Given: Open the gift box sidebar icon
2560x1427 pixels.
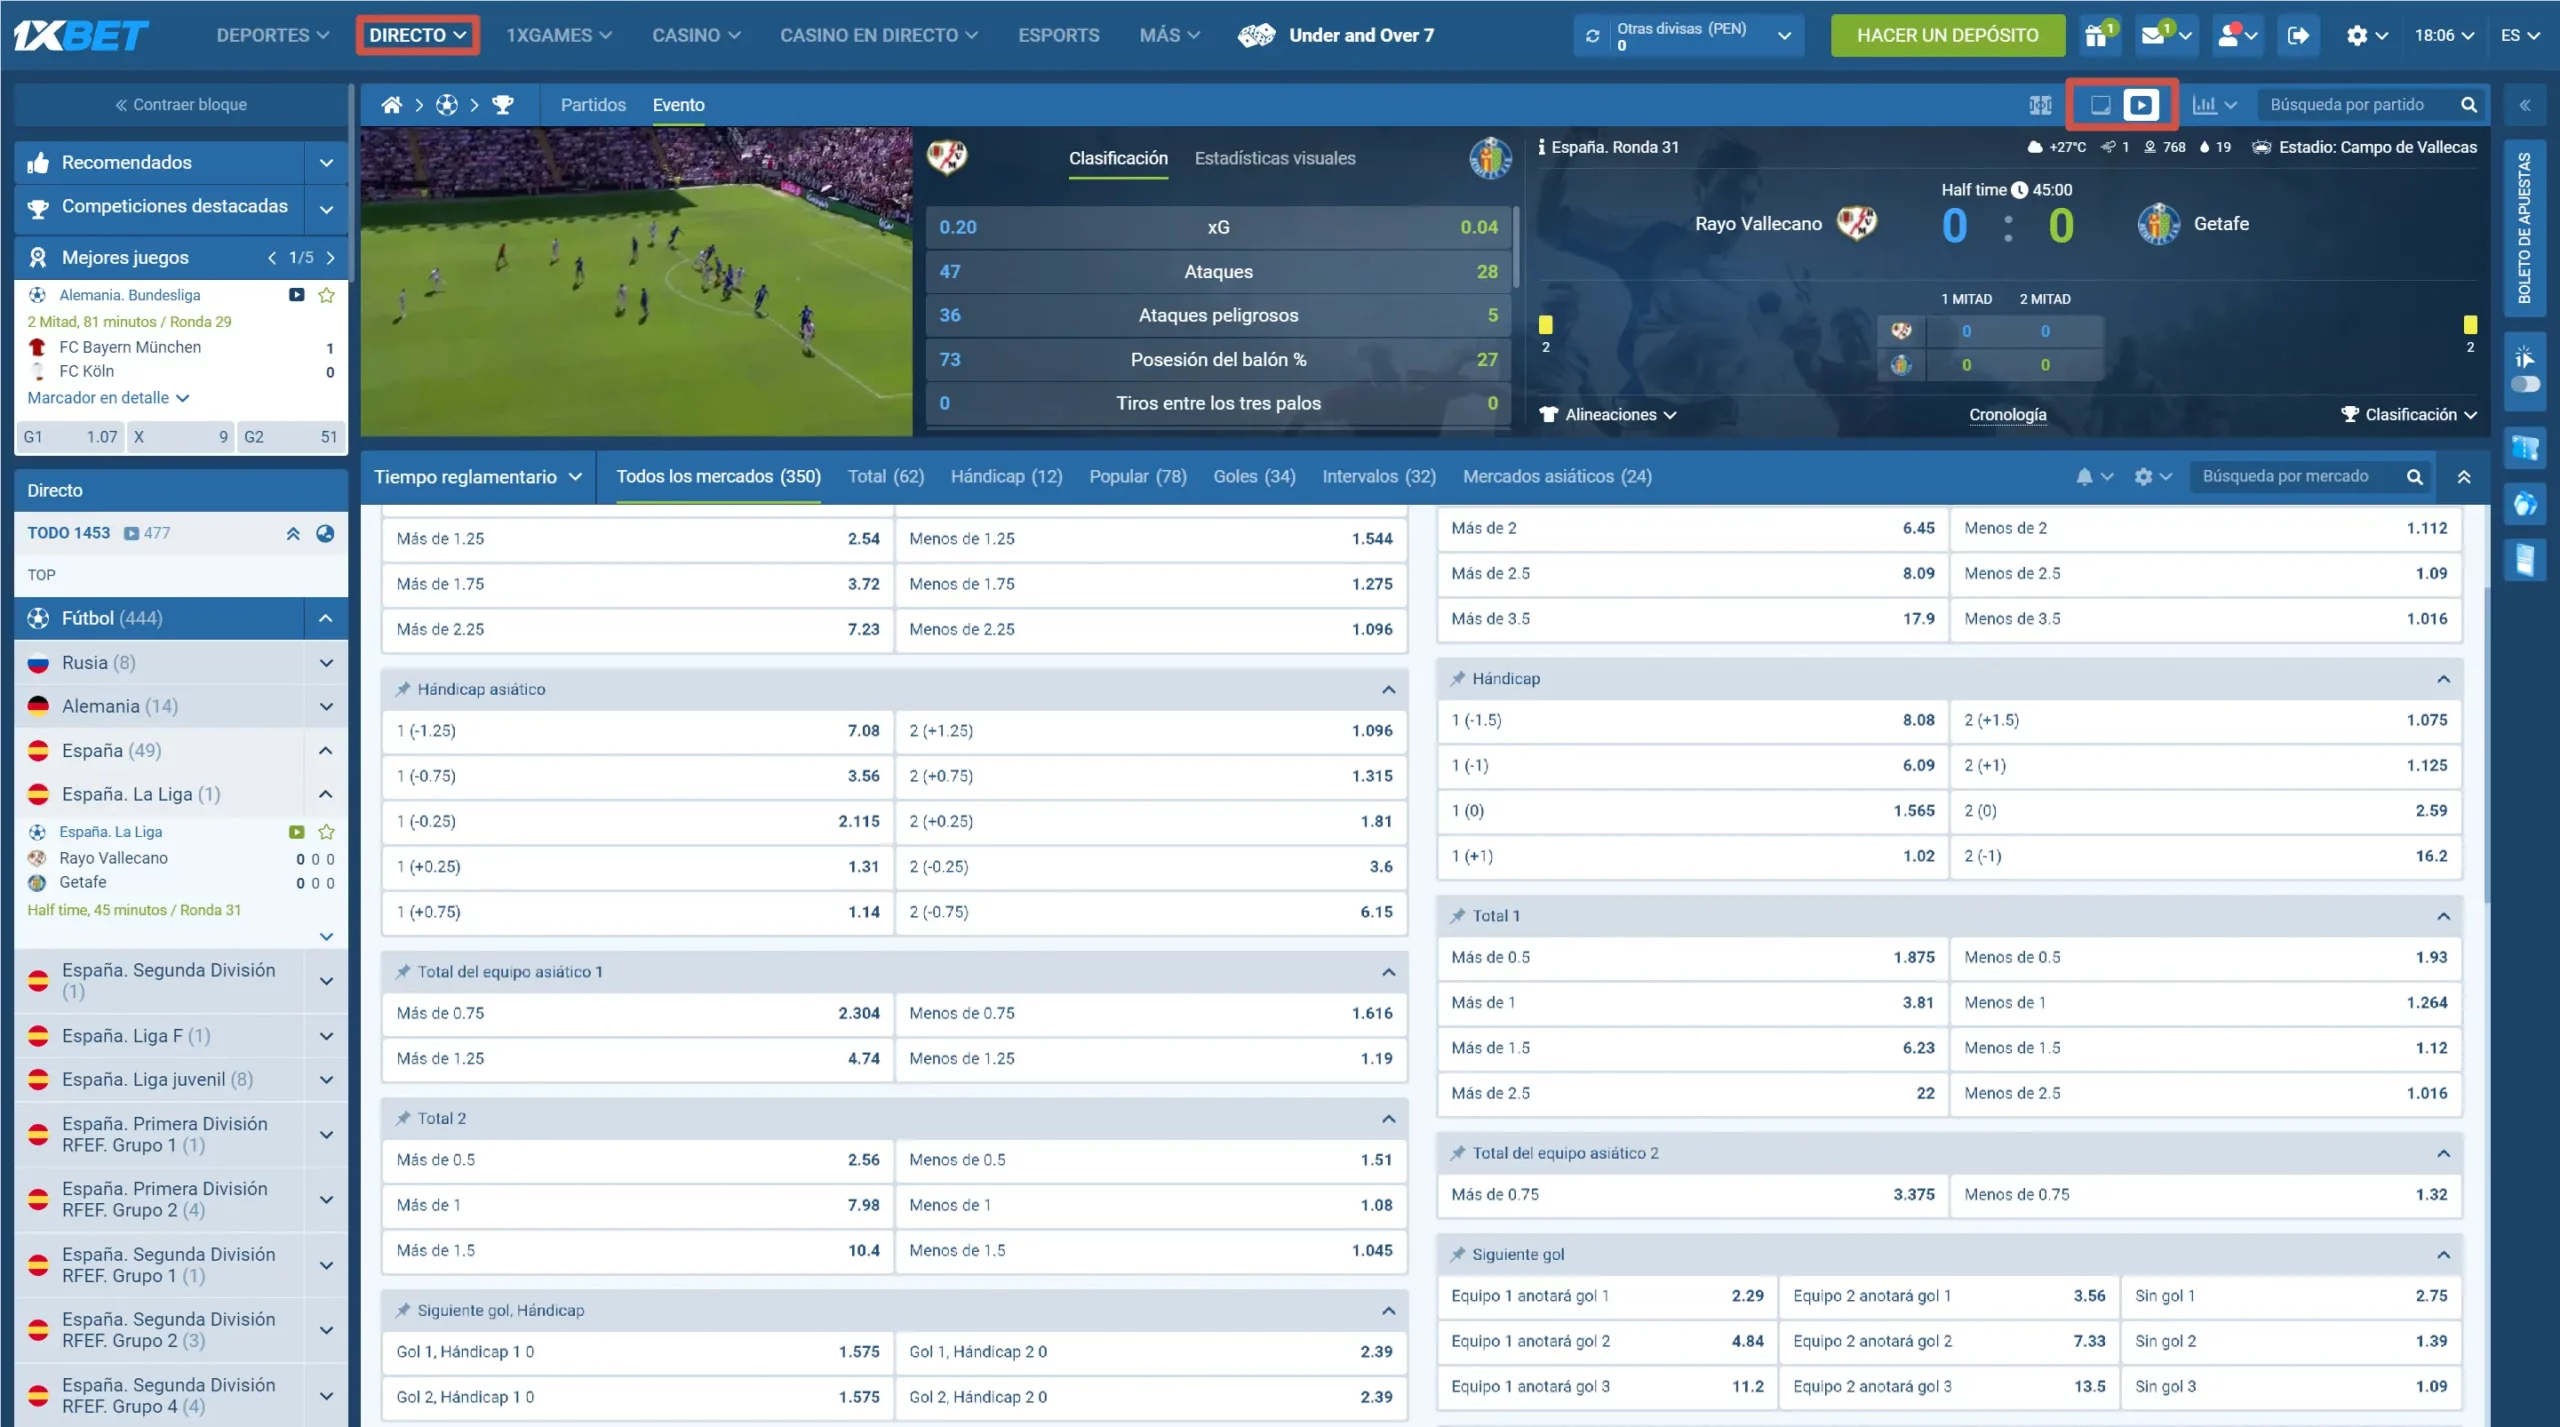Looking at the screenshot, I should [2525, 504].
